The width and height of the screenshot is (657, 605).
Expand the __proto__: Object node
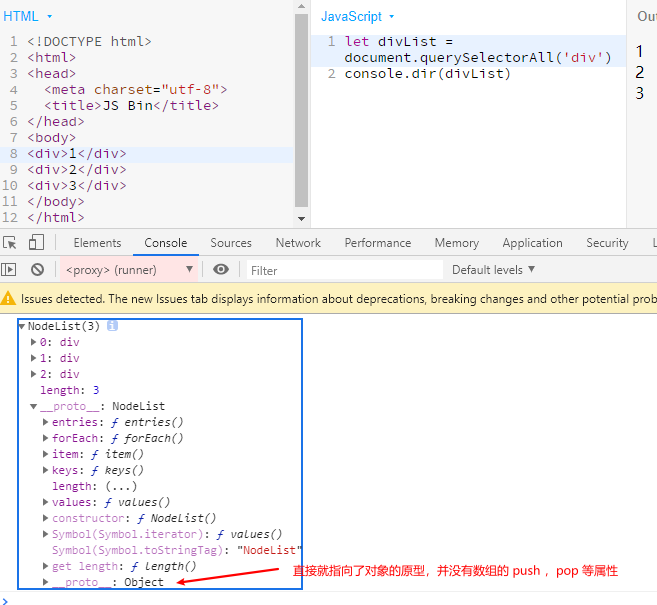point(46,582)
